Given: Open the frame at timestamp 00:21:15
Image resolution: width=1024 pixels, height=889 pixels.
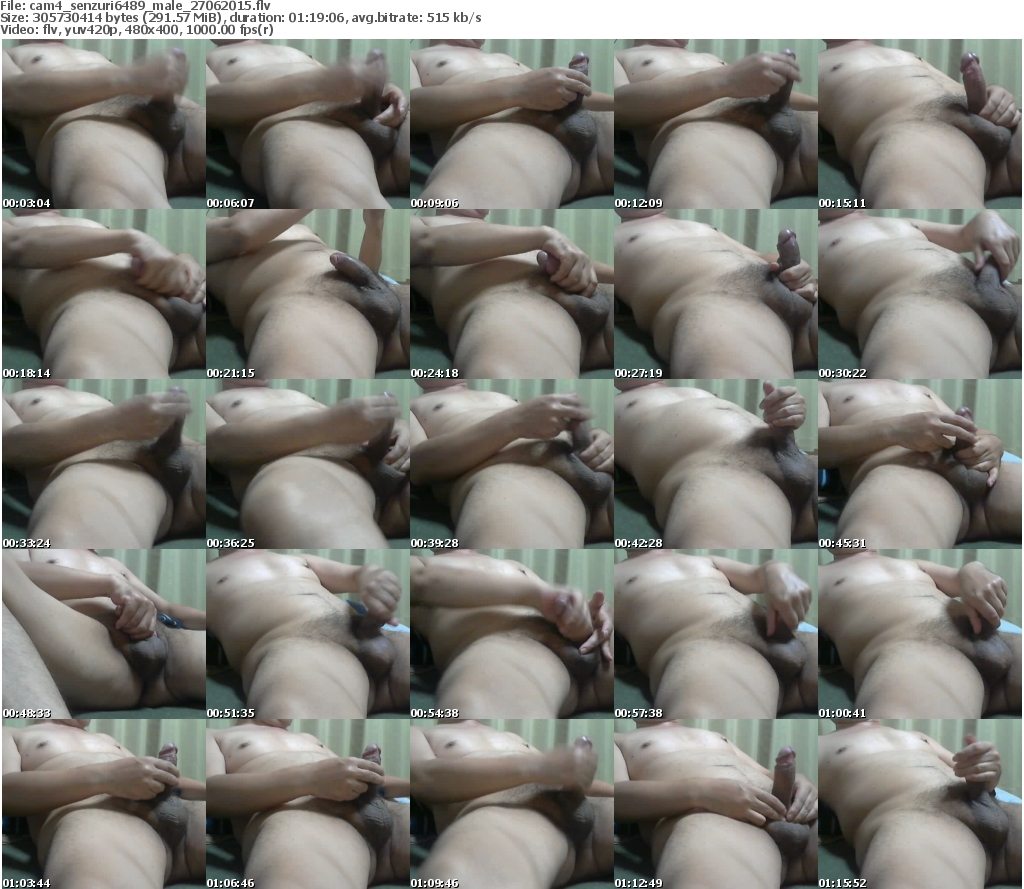Looking at the screenshot, I should (308, 294).
